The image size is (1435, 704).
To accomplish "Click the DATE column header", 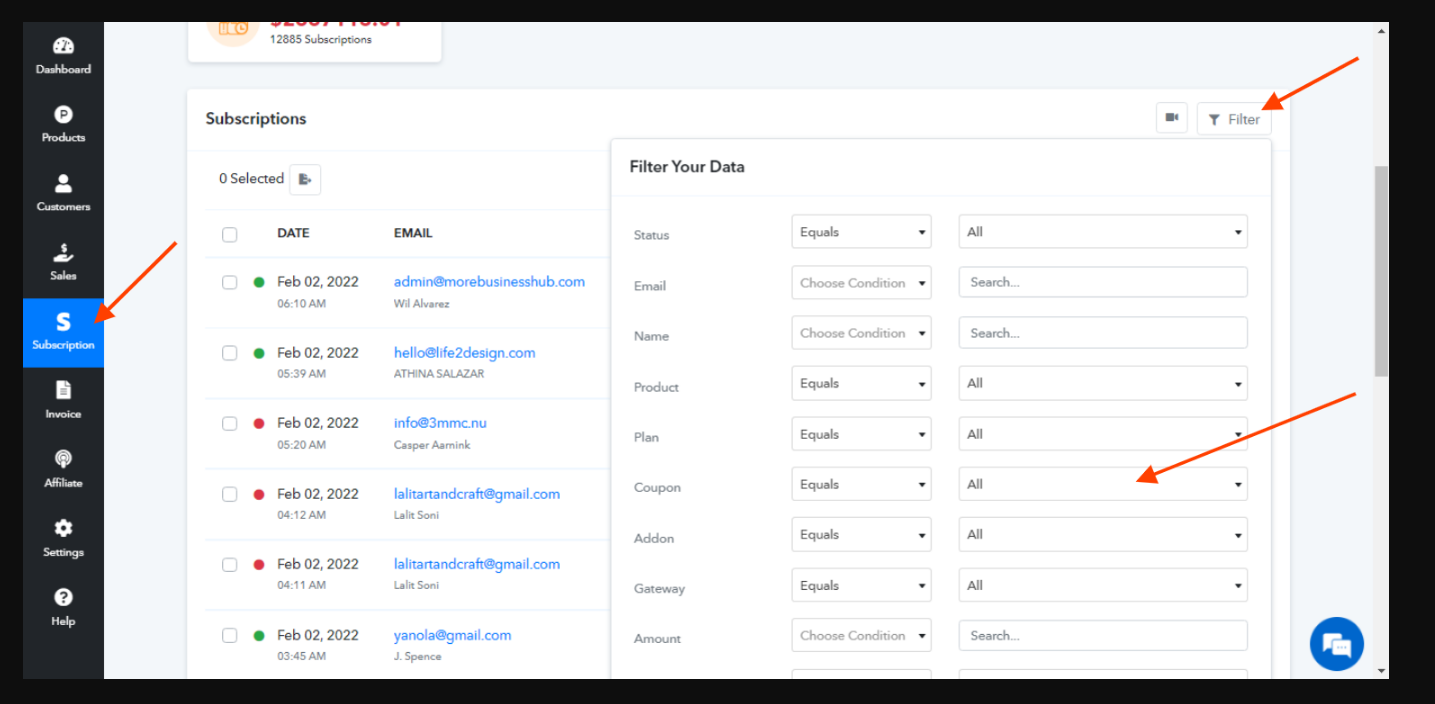I will tap(293, 233).
